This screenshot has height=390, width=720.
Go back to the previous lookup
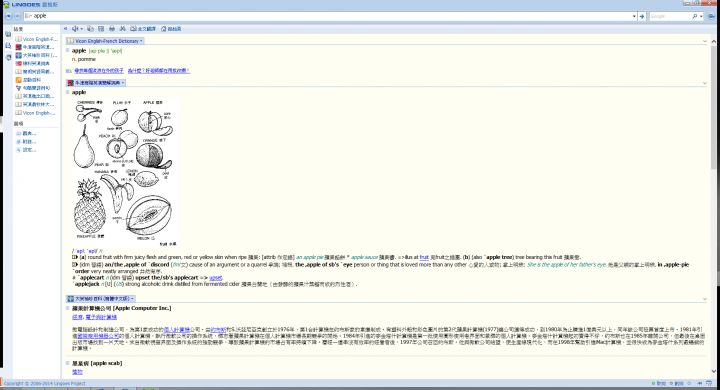[x=8, y=16]
